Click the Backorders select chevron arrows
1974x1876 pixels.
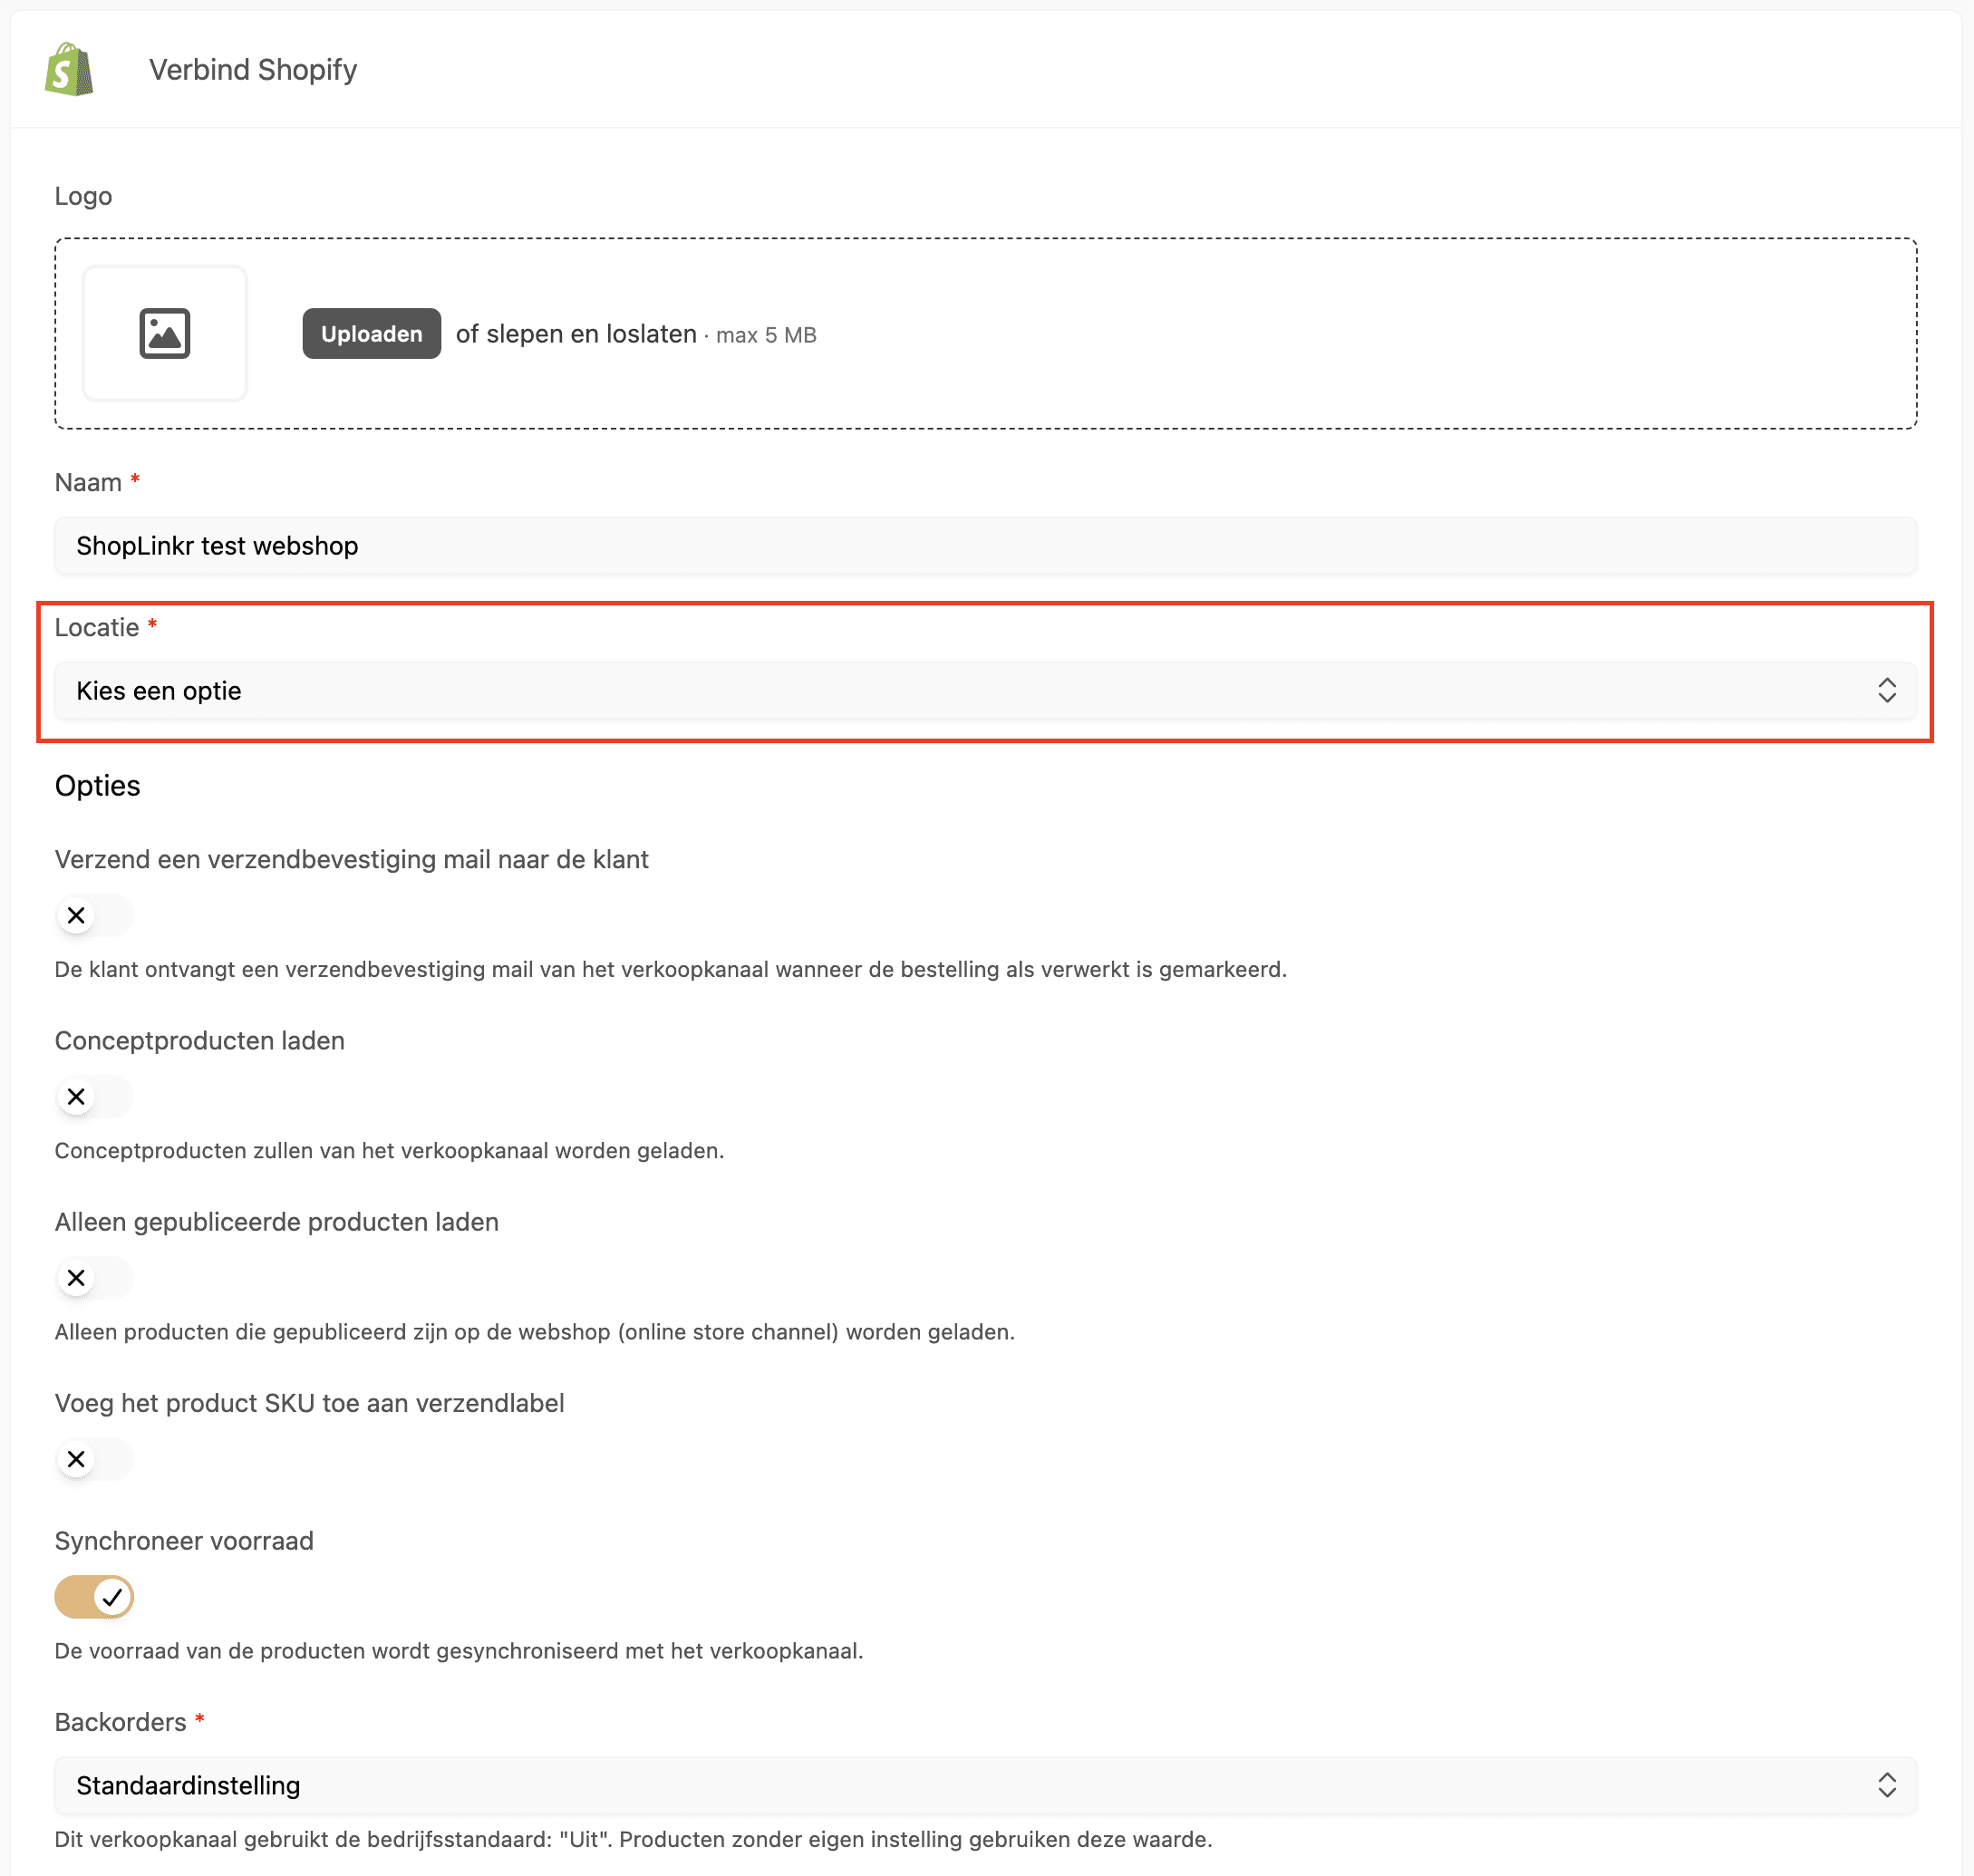coord(1886,1786)
